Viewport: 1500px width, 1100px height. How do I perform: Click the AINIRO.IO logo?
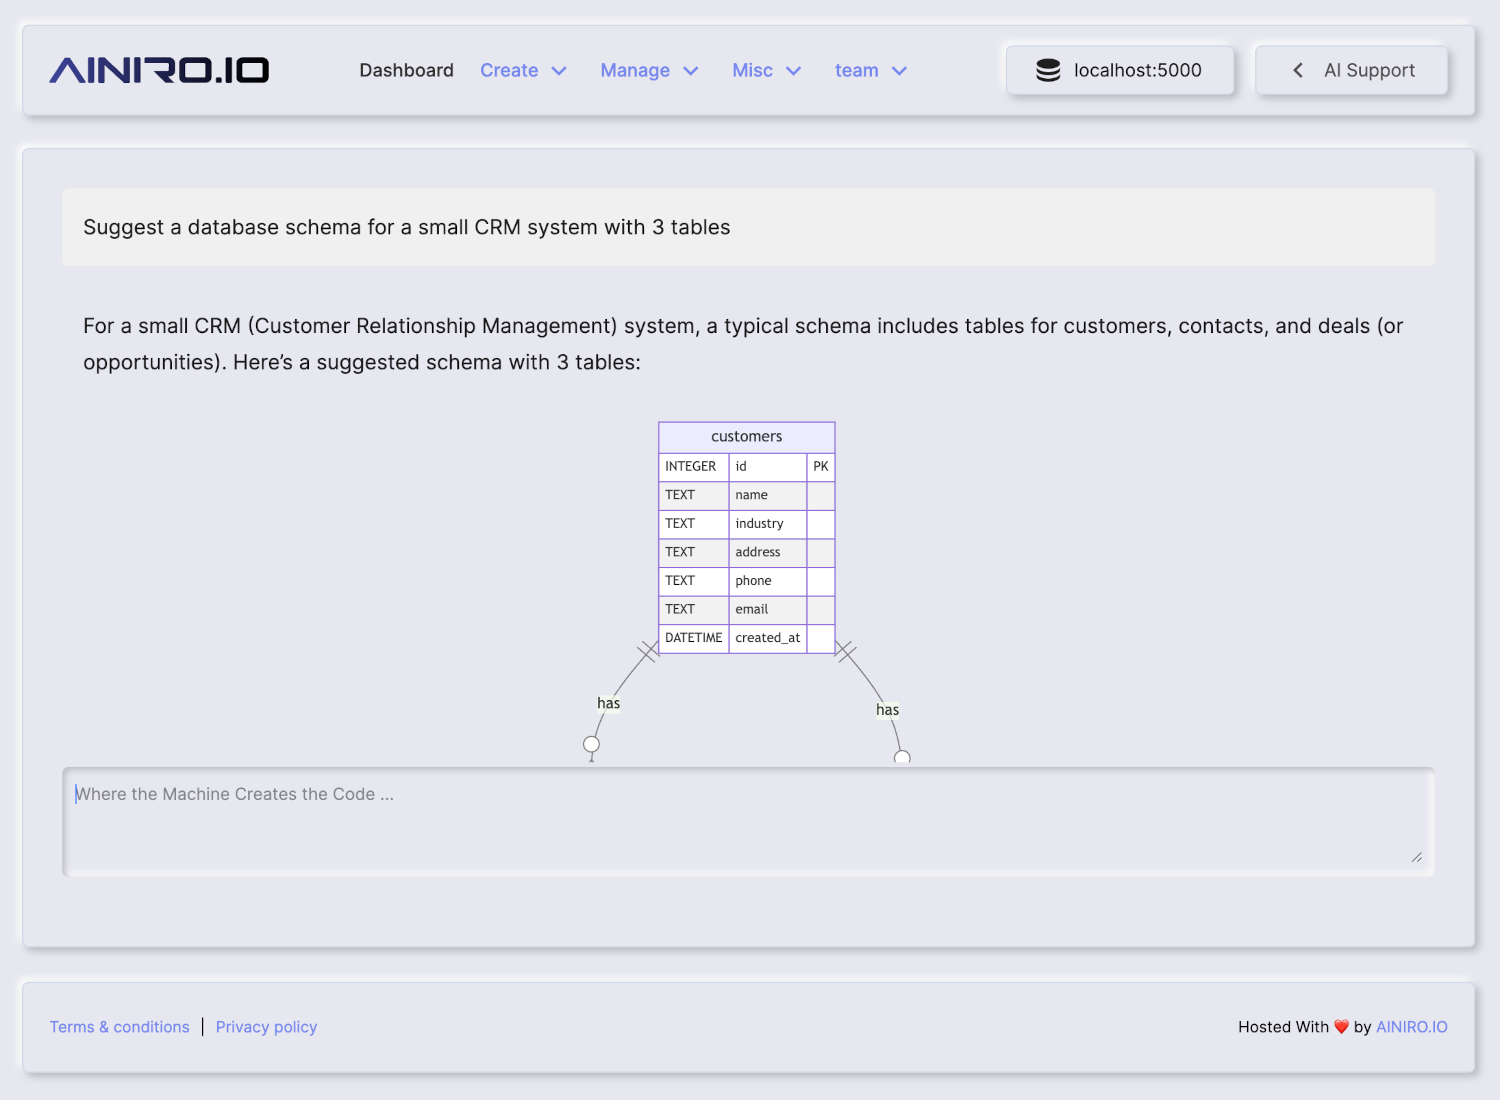(160, 70)
